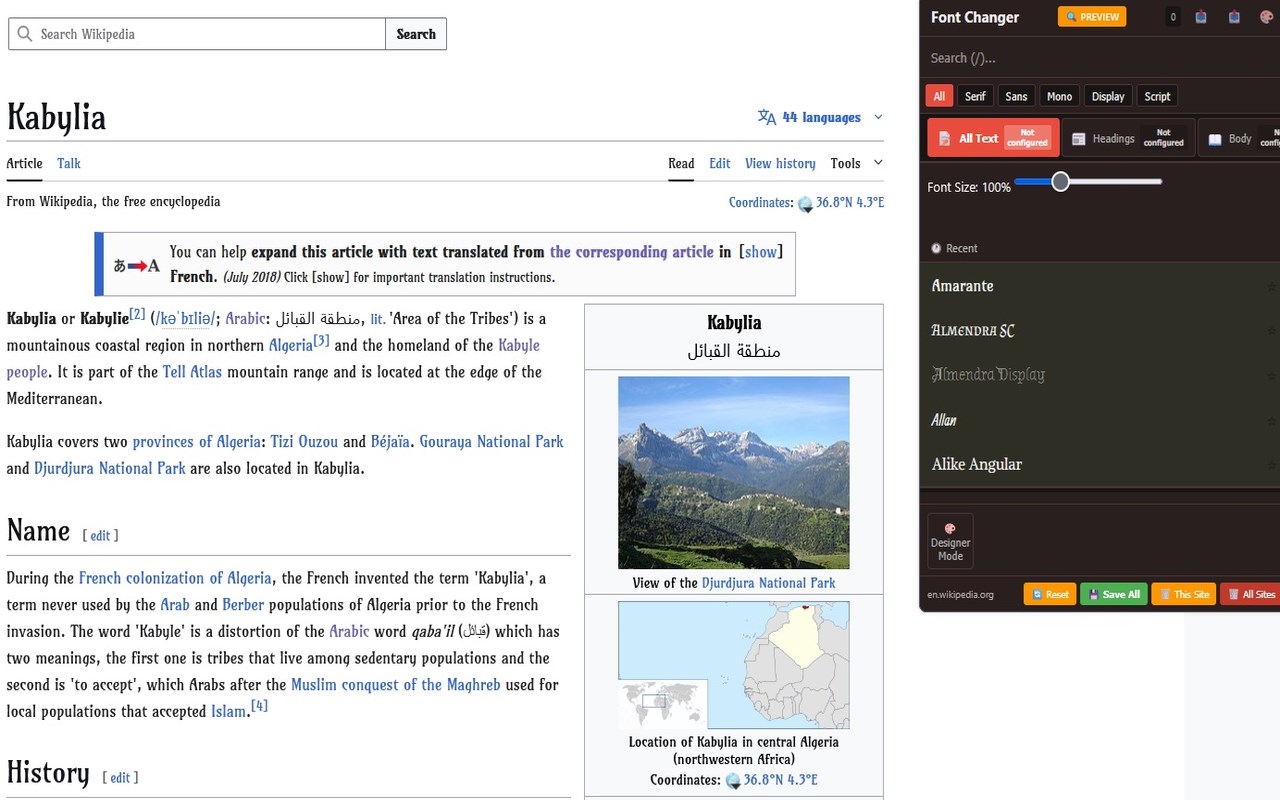Screen dimensions: 1280x800
Task: Click in the Font Changer search field
Action: click(1099, 58)
